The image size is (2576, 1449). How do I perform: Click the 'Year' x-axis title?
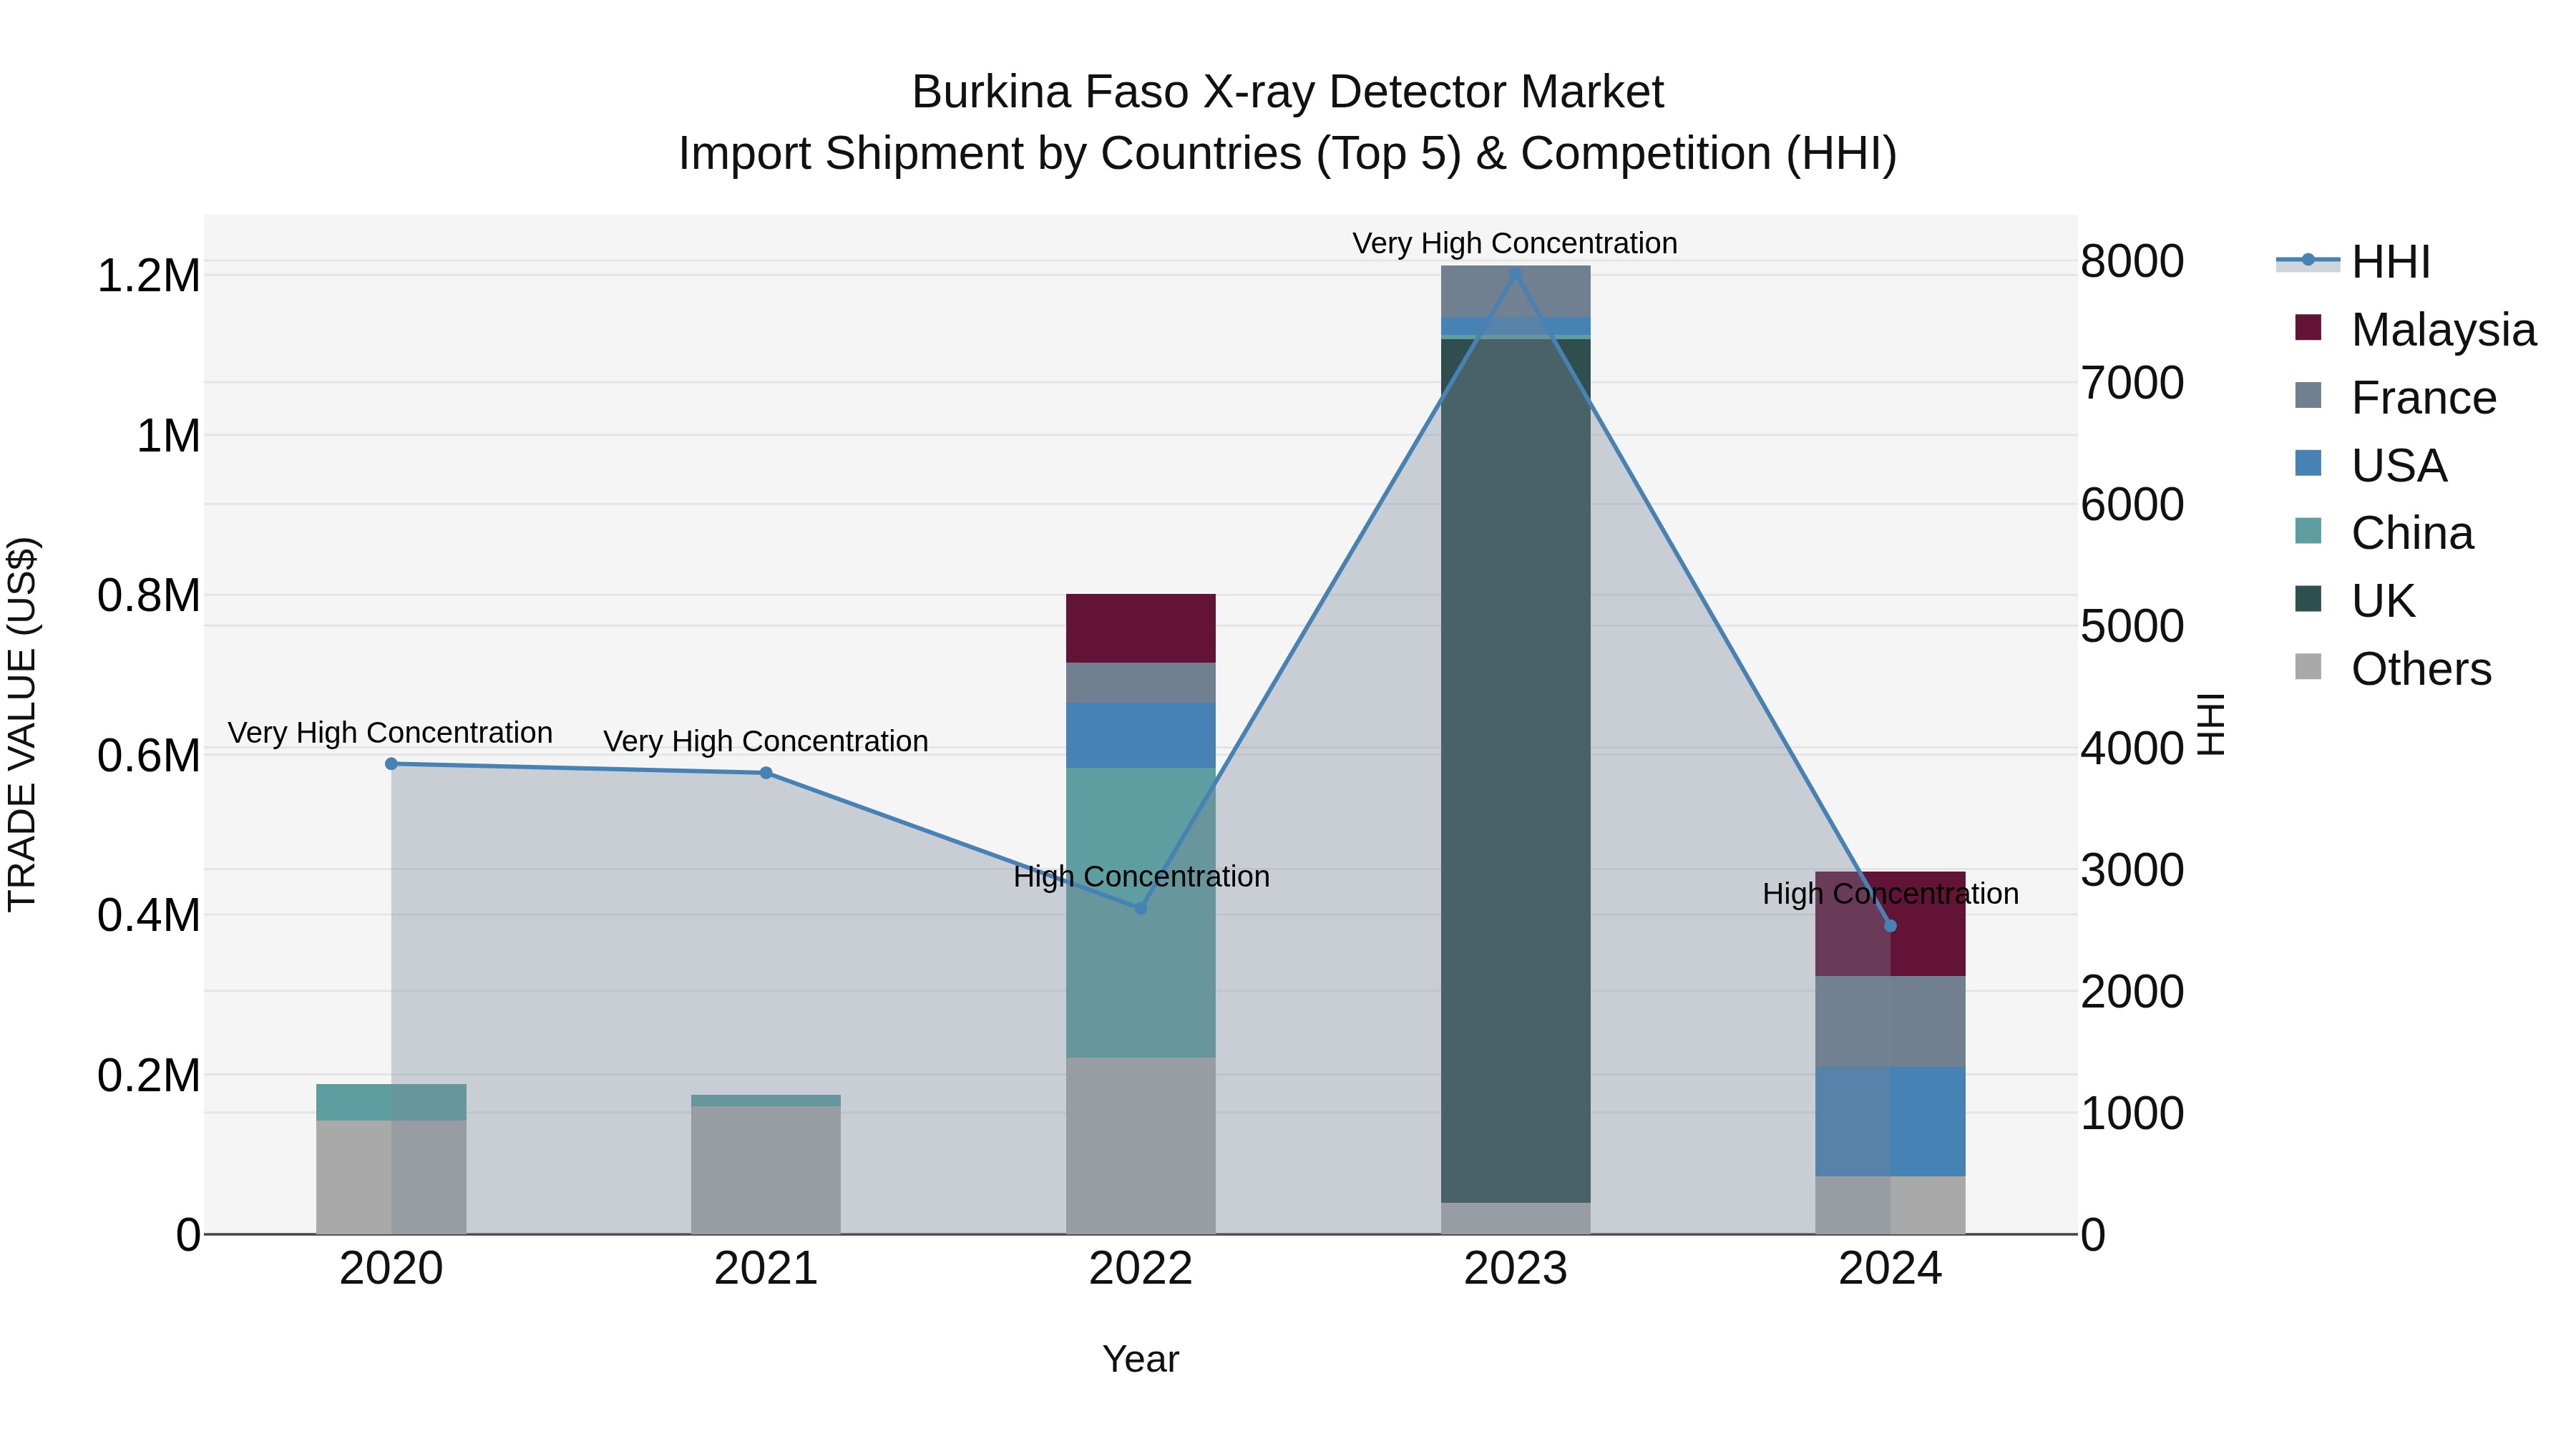click(x=1141, y=1359)
